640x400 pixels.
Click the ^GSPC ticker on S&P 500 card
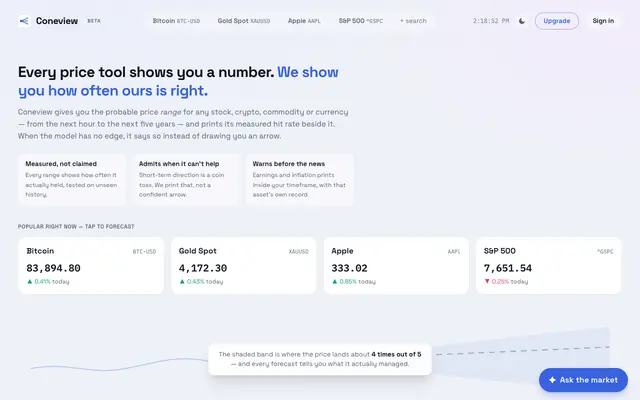(605, 251)
